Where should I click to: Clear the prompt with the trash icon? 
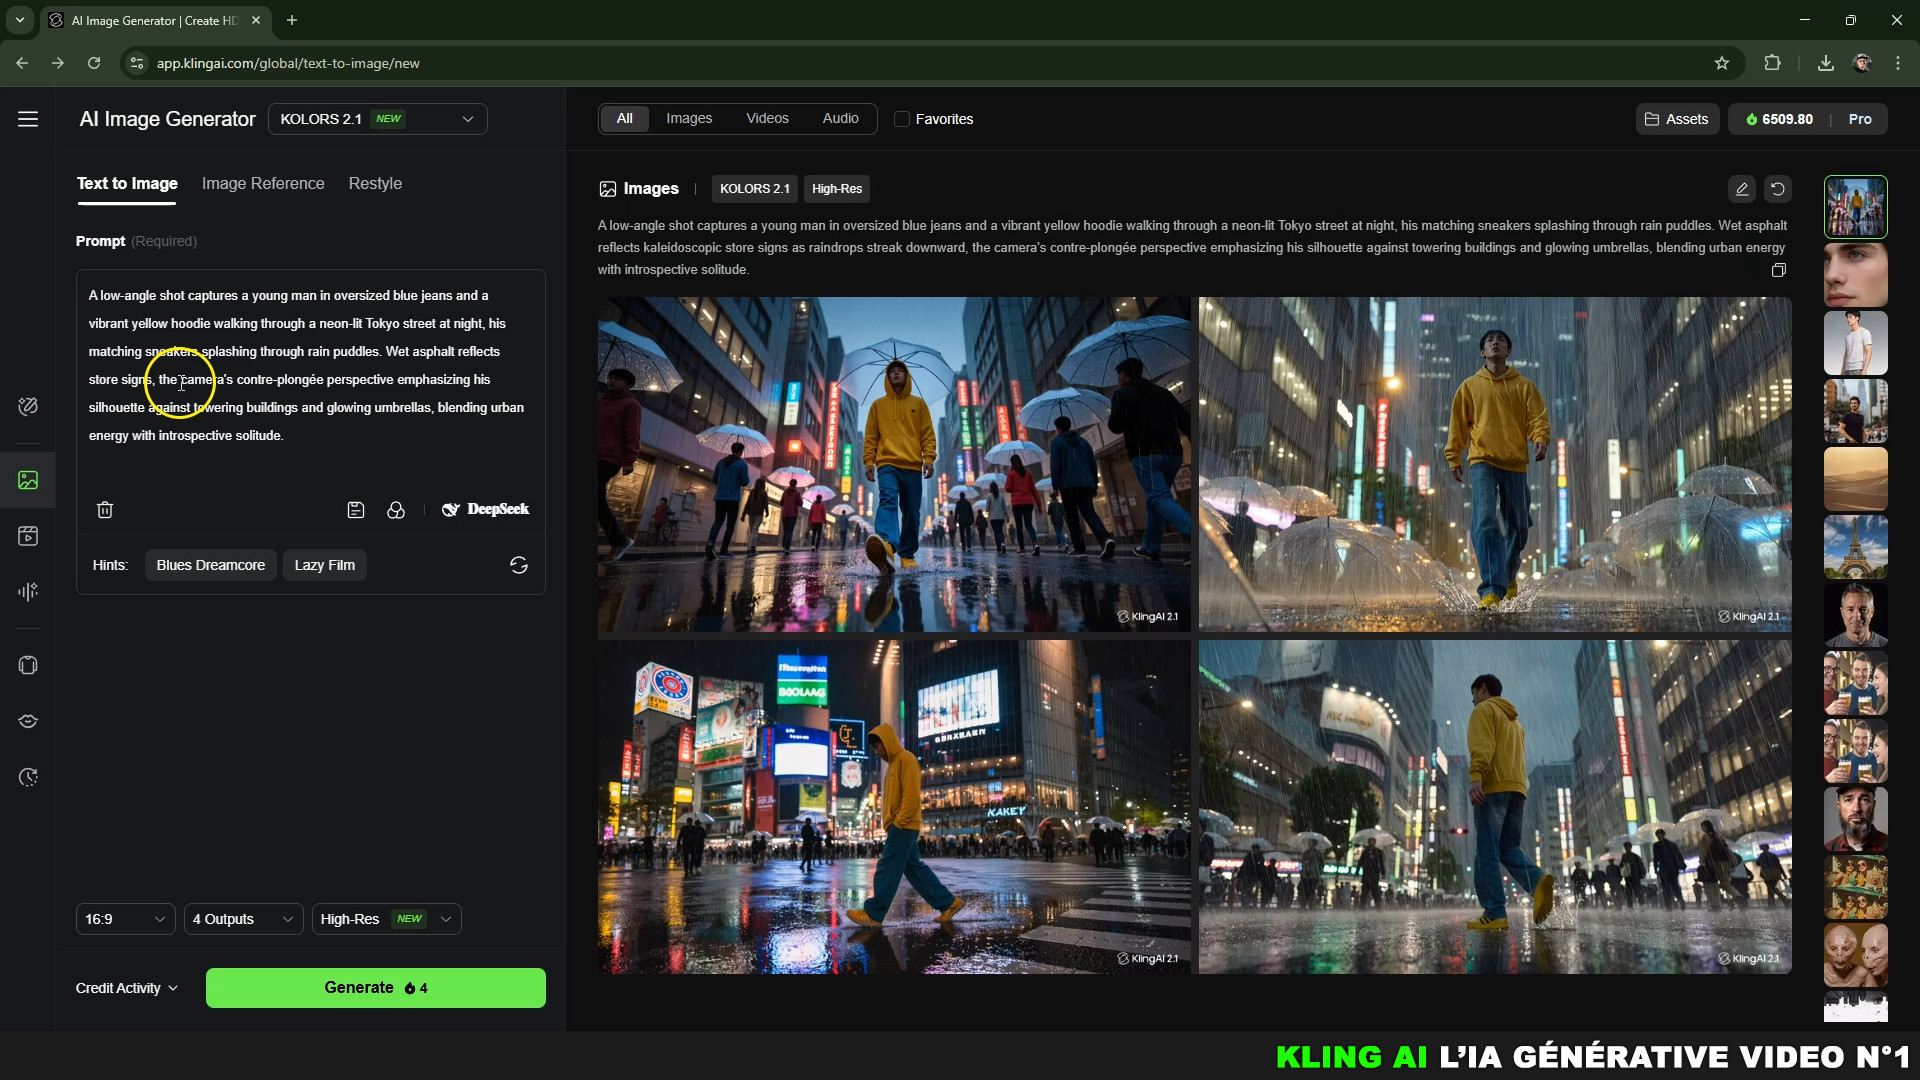(105, 510)
